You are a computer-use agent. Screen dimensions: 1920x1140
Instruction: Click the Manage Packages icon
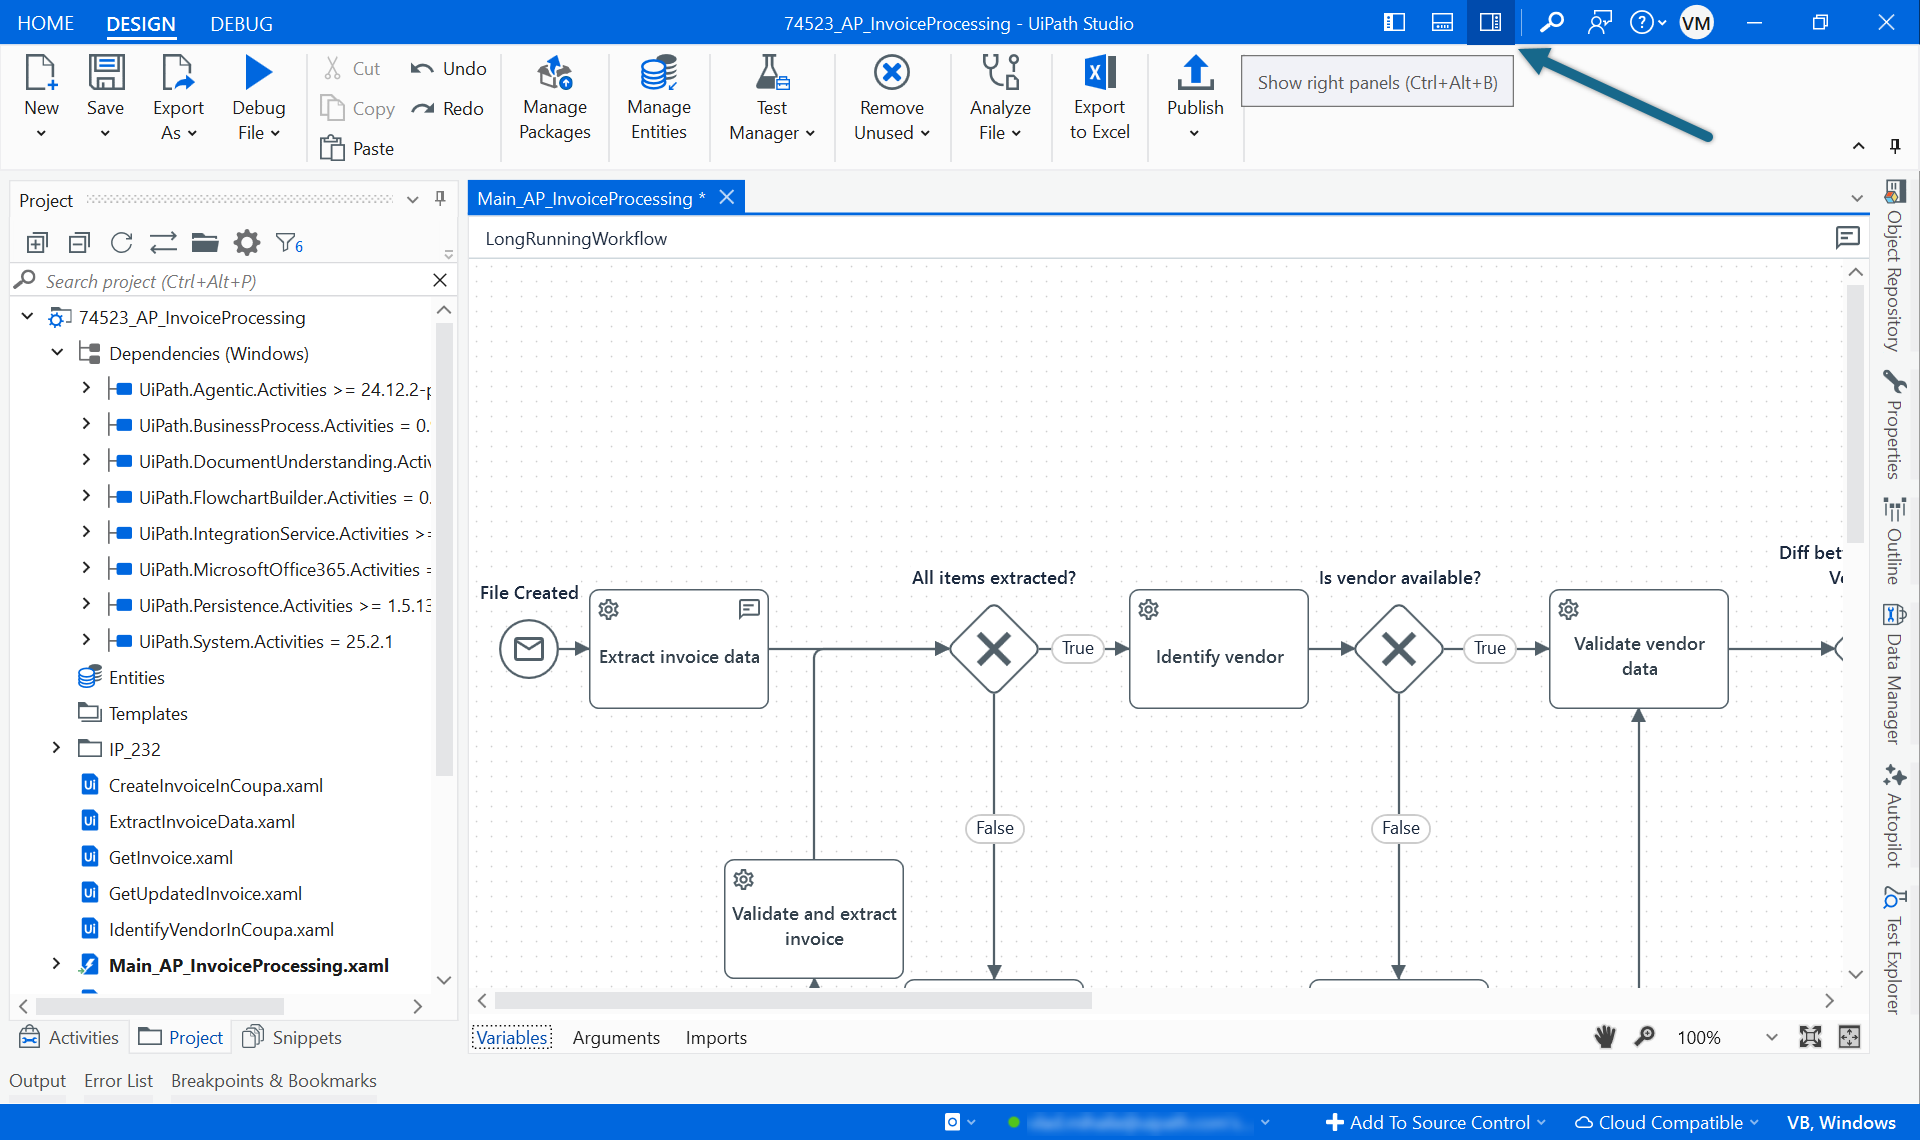tap(555, 75)
